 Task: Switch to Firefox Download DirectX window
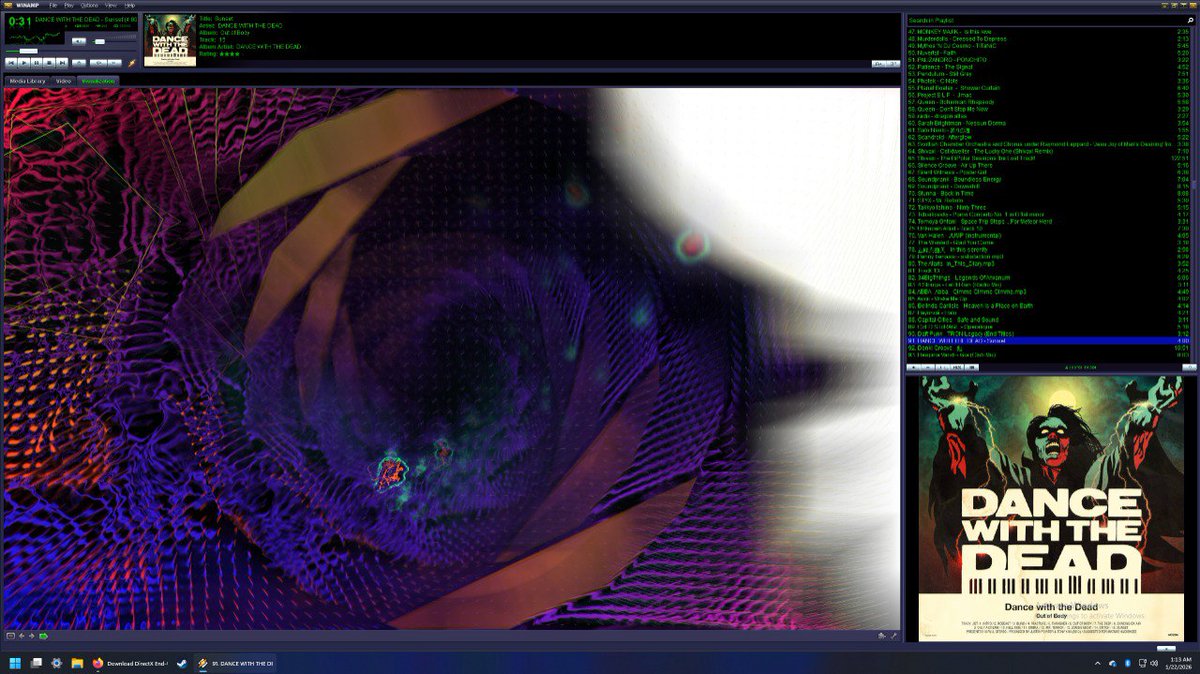130,663
